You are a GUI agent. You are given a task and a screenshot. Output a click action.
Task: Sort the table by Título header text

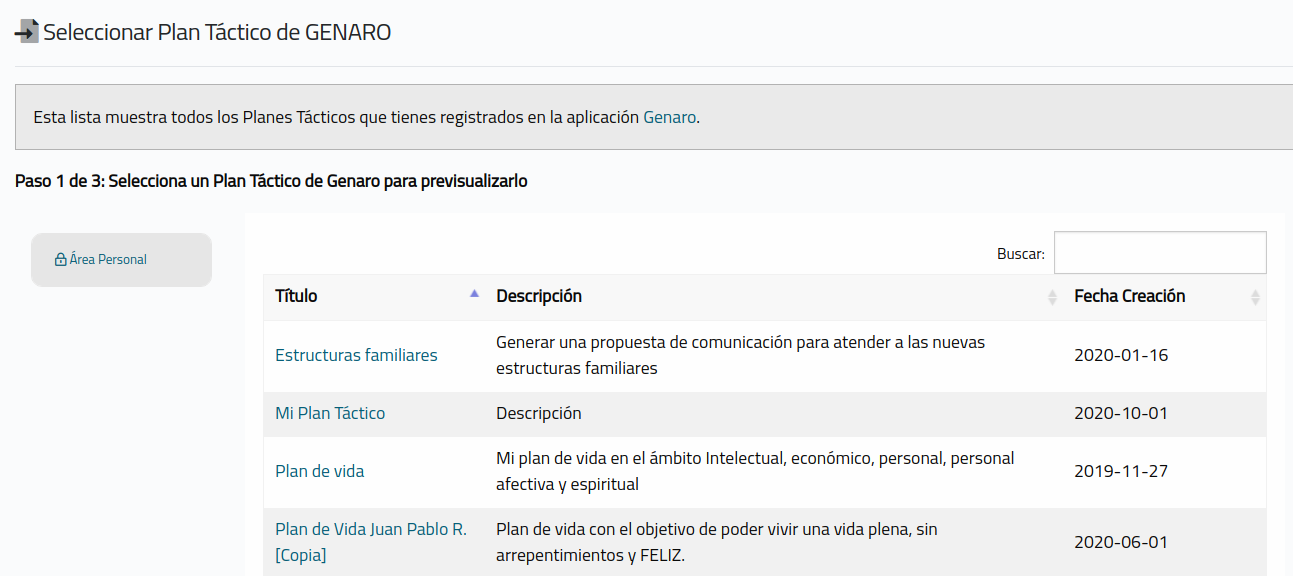click(296, 296)
